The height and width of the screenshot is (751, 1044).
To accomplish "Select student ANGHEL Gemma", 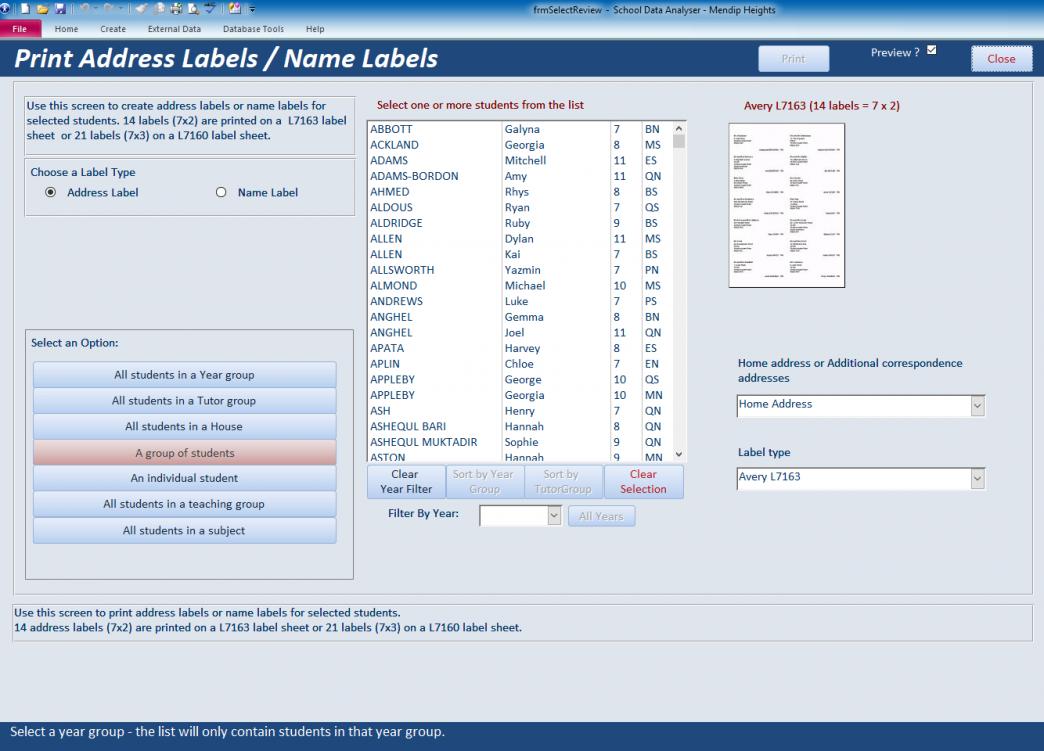I will [x=519, y=317].
